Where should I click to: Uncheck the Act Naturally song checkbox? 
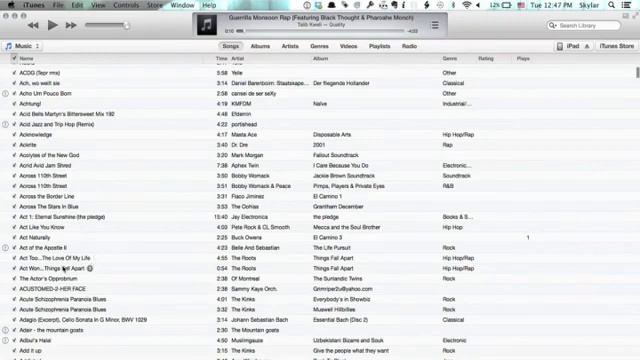coord(14,238)
